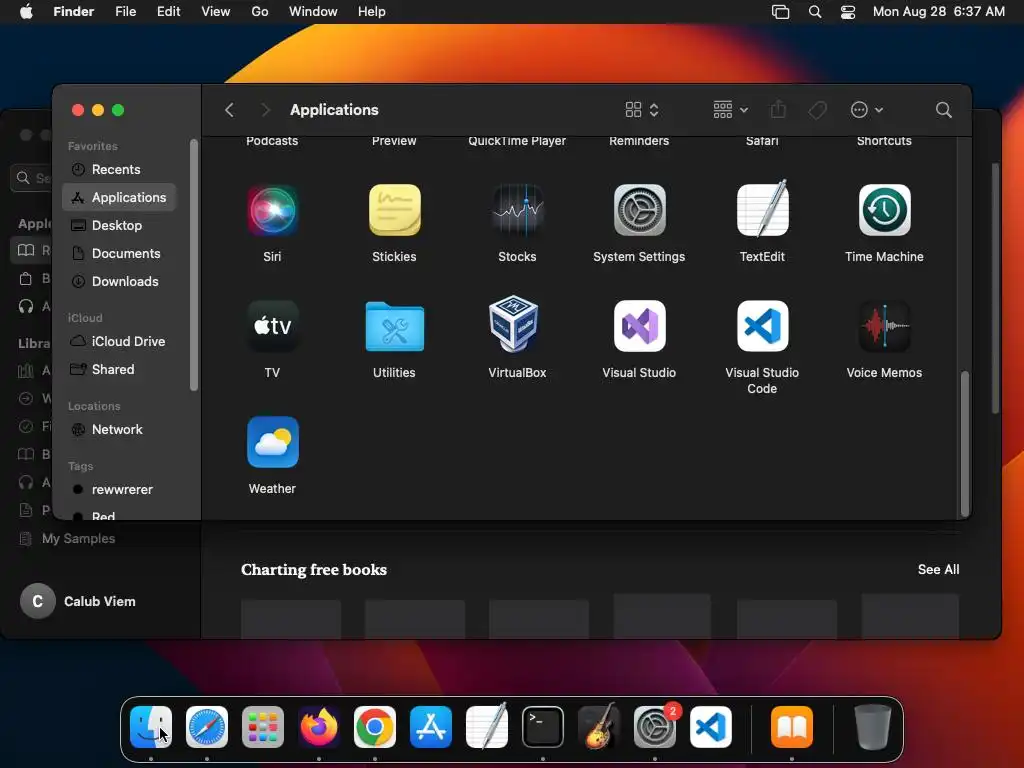
Task: Open App Store from the Dock
Action: (431, 727)
